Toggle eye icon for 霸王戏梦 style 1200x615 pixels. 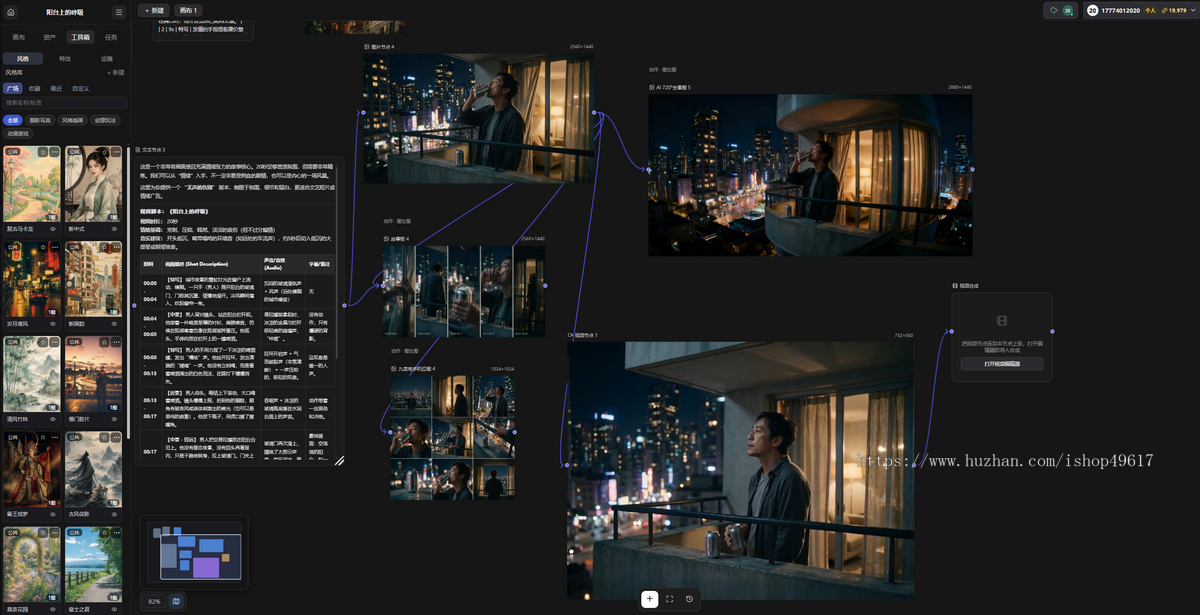54,514
